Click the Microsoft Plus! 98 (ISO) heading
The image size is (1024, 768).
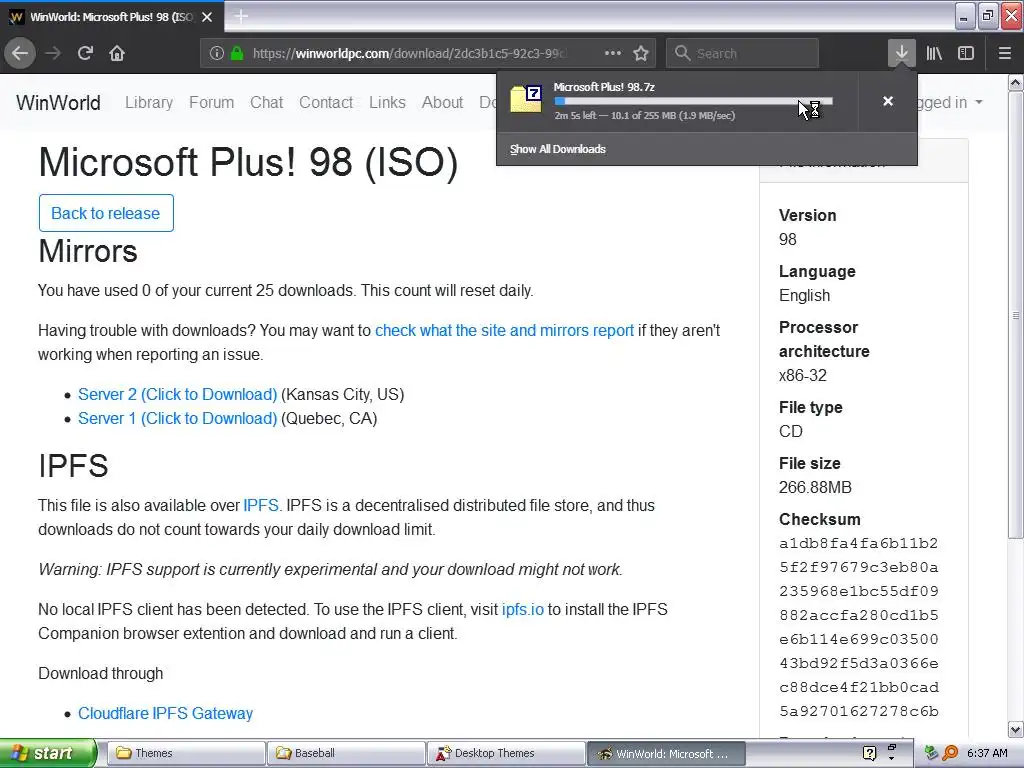(248, 162)
